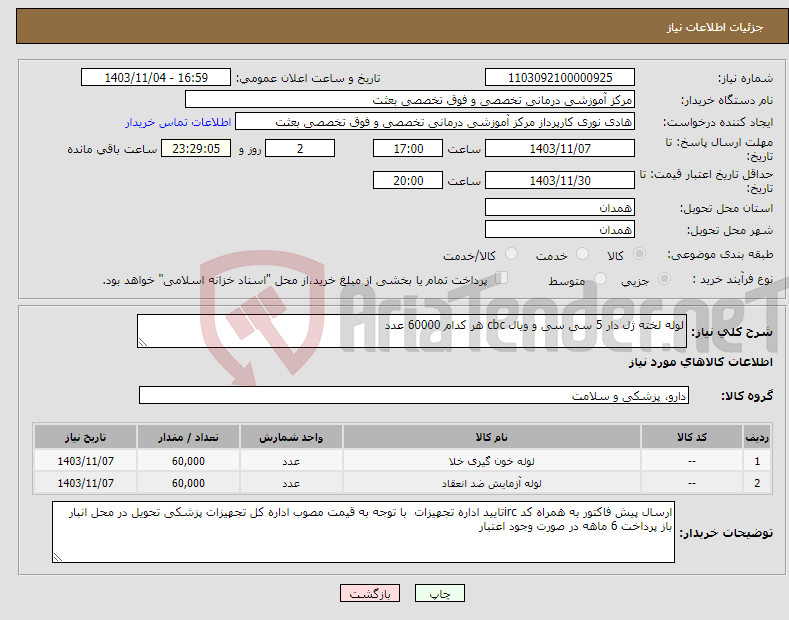Click item name لوله خون گیری خلا

[x=492, y=461]
